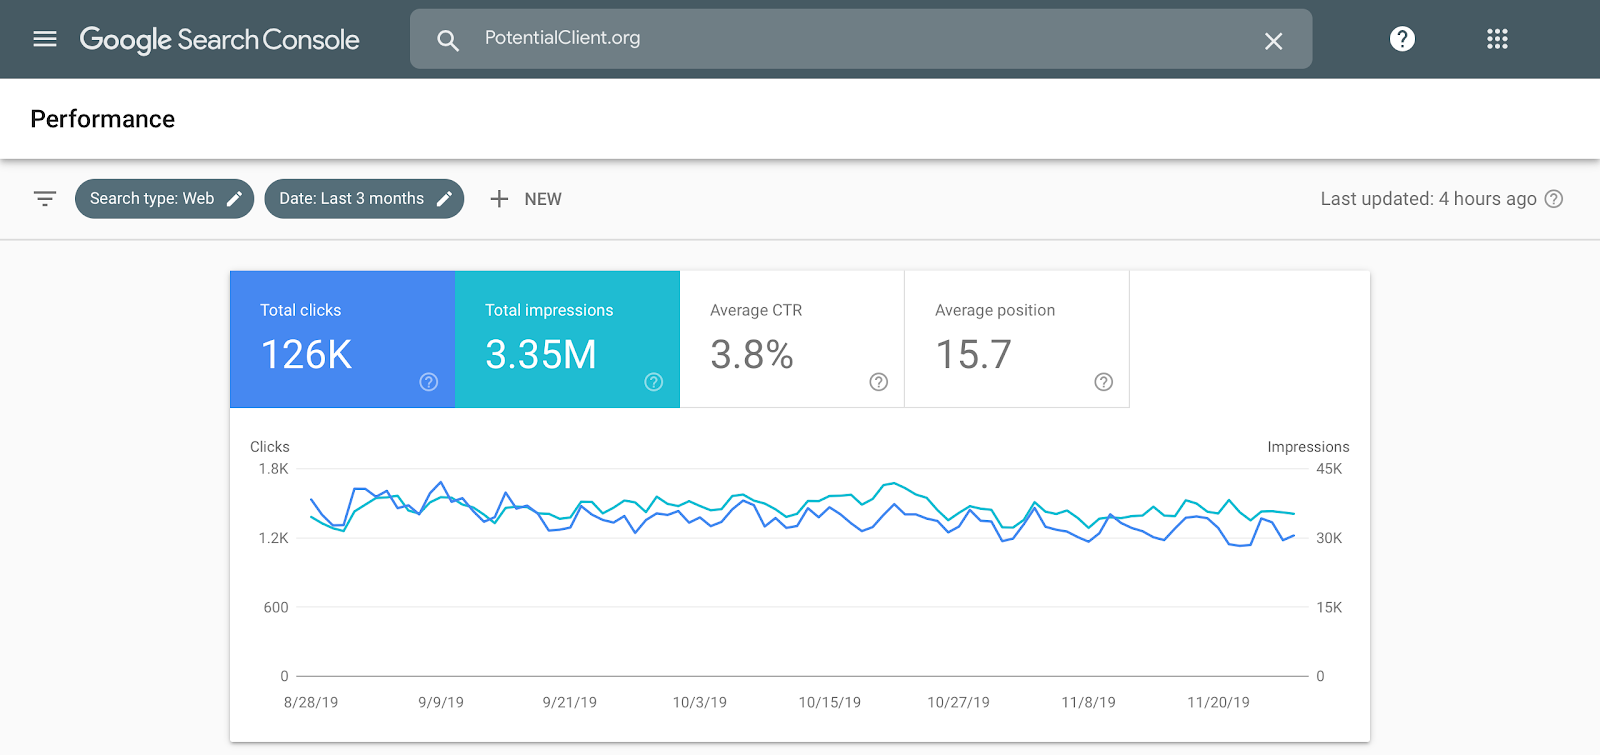The image size is (1600, 755).
Task: Click the 10/15/19 date label
Action: (830, 702)
